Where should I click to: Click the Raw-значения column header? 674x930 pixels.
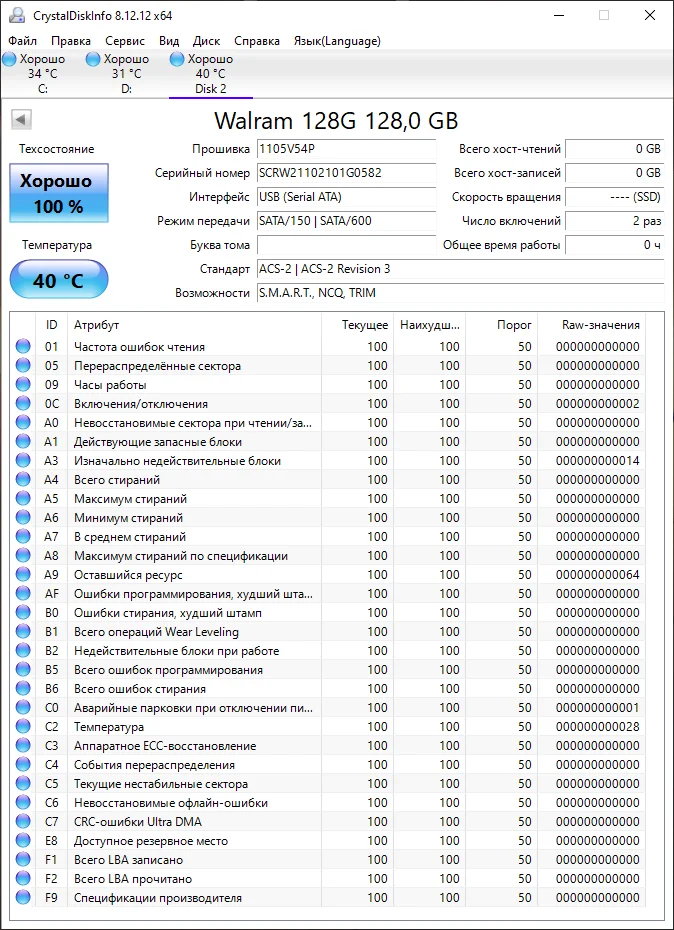point(592,325)
